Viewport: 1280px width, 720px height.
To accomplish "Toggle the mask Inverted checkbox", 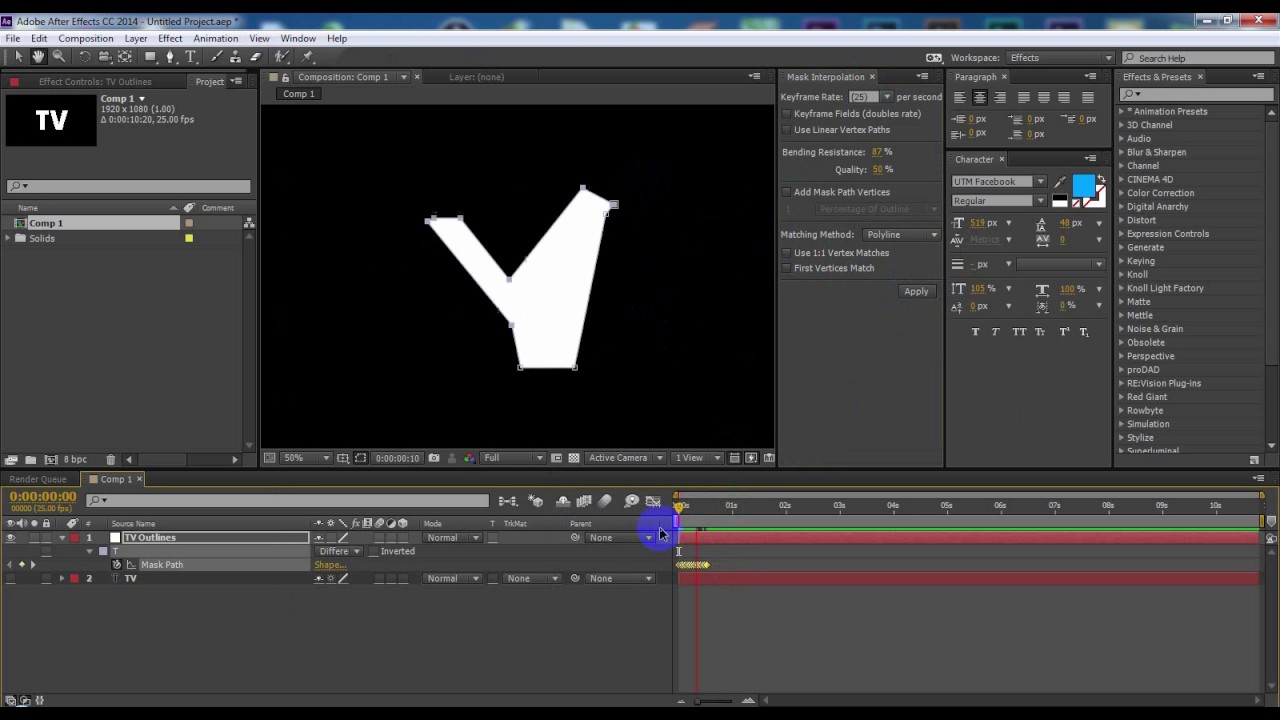I will (x=373, y=551).
